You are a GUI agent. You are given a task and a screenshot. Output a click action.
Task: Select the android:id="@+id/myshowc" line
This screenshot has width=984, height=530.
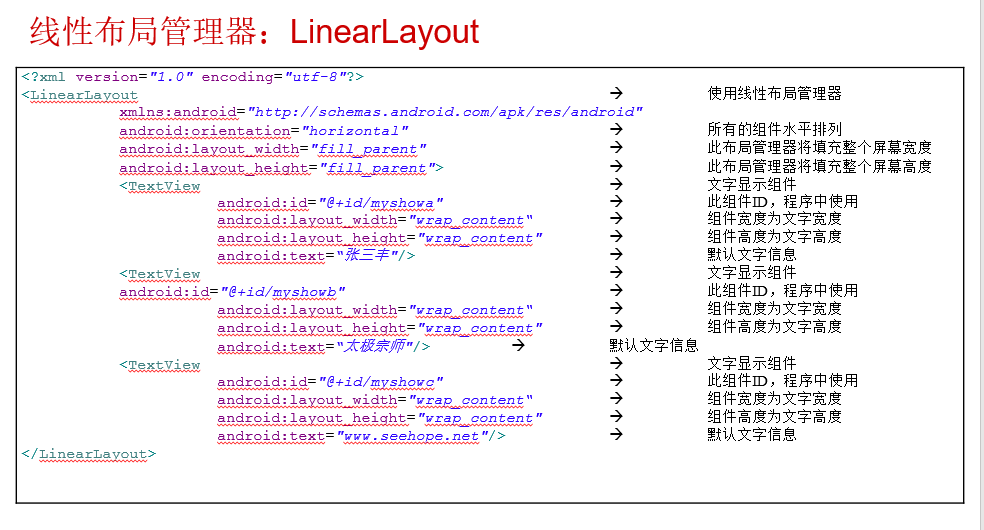click(330, 382)
